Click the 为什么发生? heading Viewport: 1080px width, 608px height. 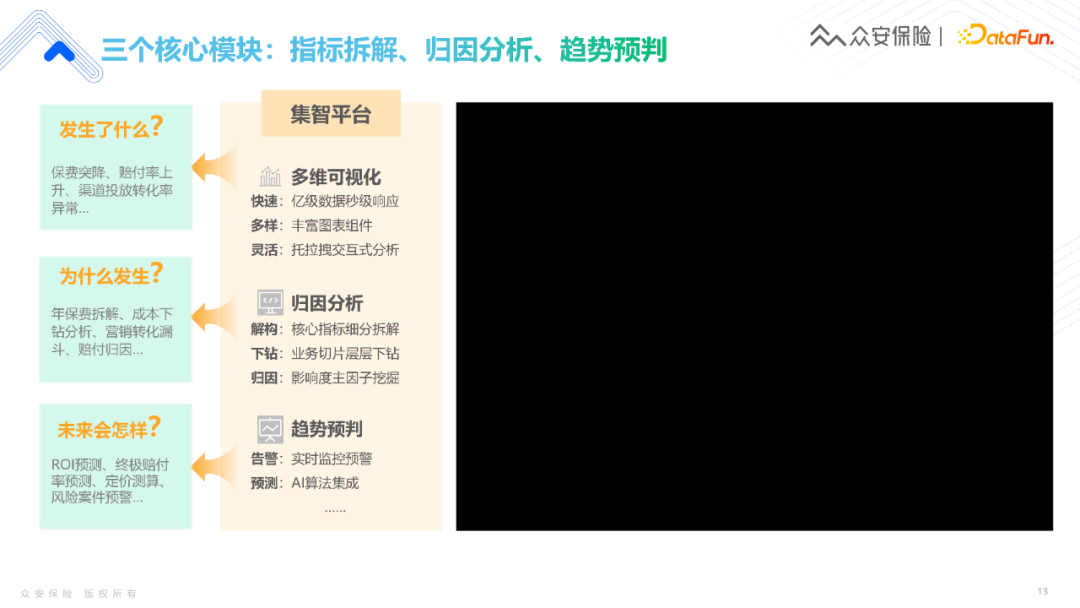tap(111, 274)
